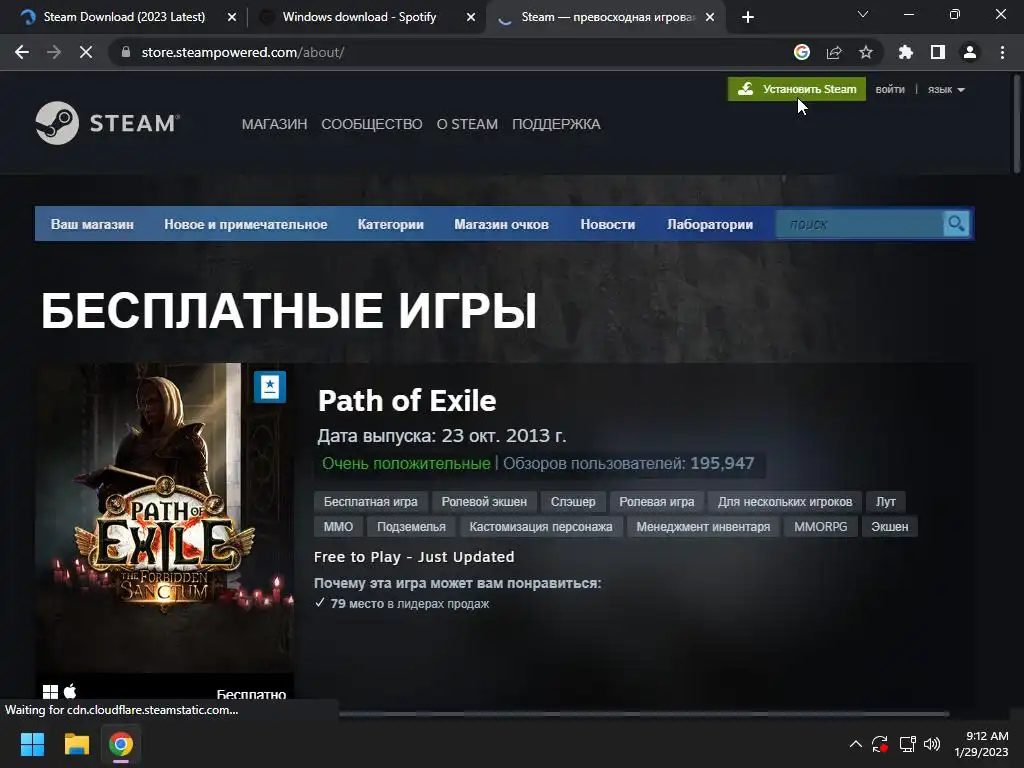Open the Chrome profile avatar icon
The width and height of the screenshot is (1024, 768).
pyautogui.click(x=970, y=52)
